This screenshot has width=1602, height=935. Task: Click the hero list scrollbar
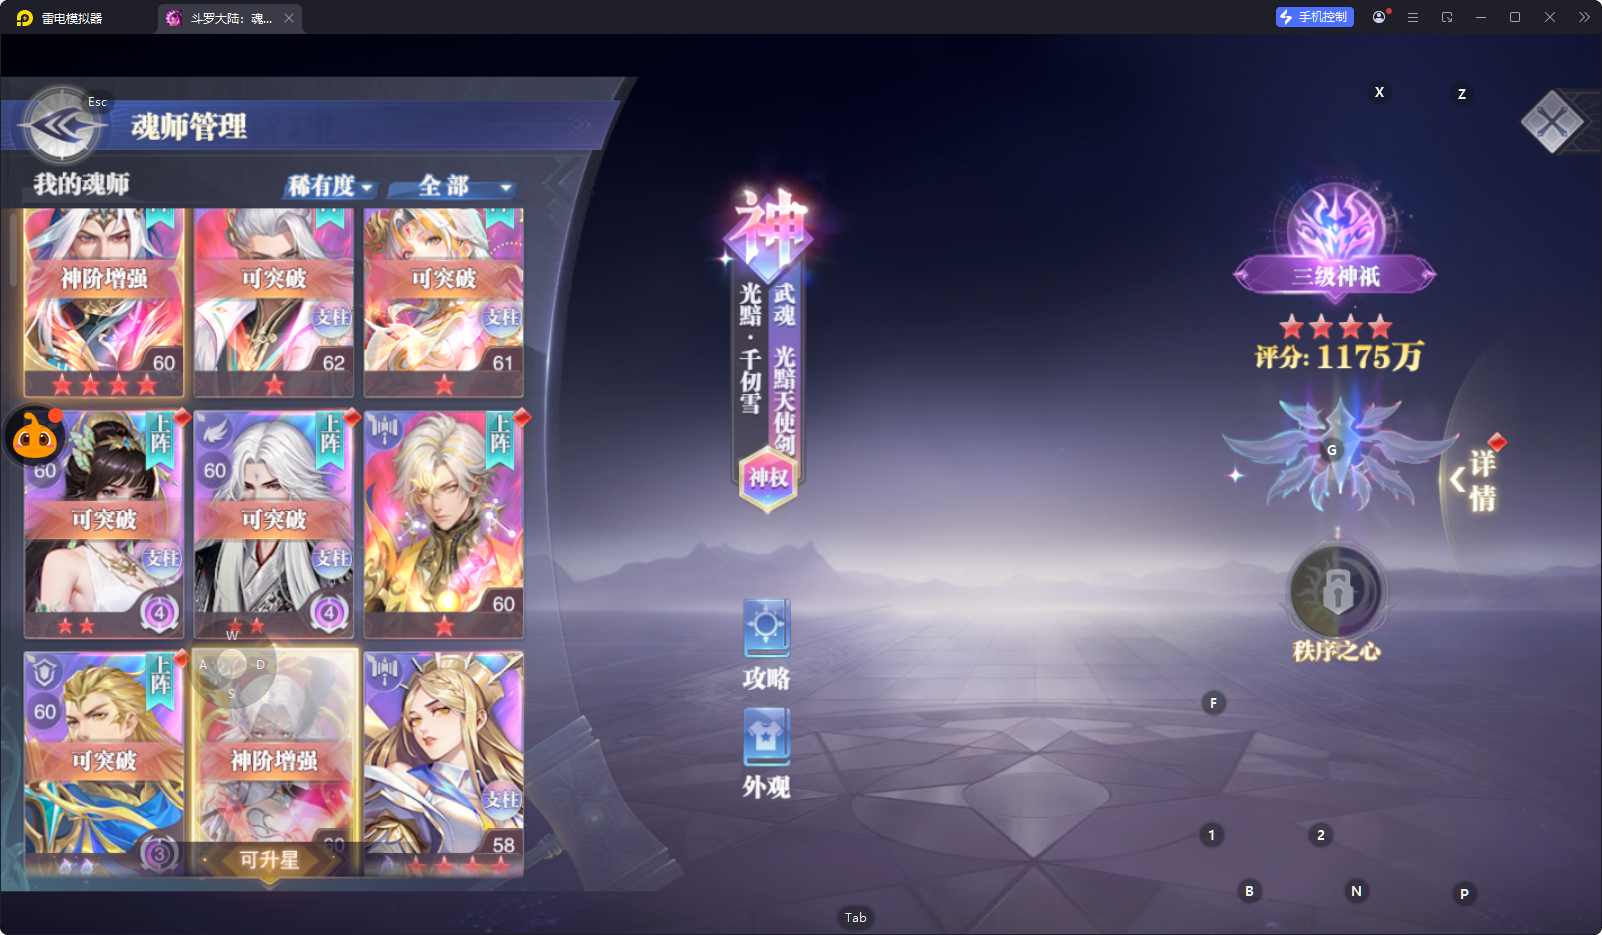point(13,250)
